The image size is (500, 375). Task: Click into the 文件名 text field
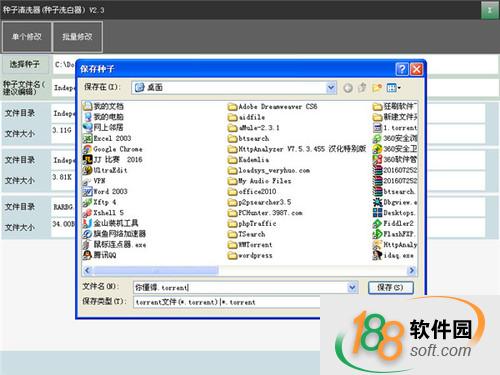point(240,287)
